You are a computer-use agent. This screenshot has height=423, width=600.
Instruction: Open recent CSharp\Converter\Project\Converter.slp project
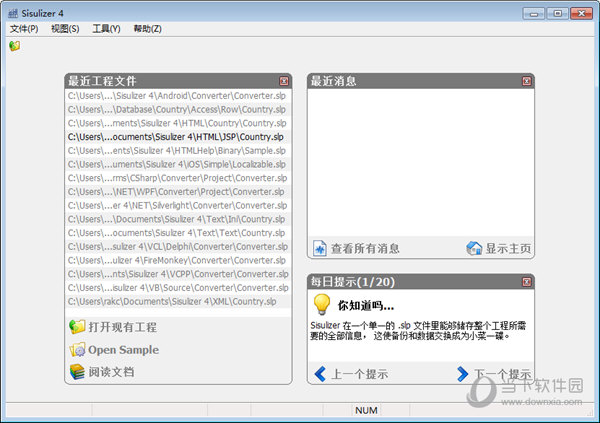178,178
